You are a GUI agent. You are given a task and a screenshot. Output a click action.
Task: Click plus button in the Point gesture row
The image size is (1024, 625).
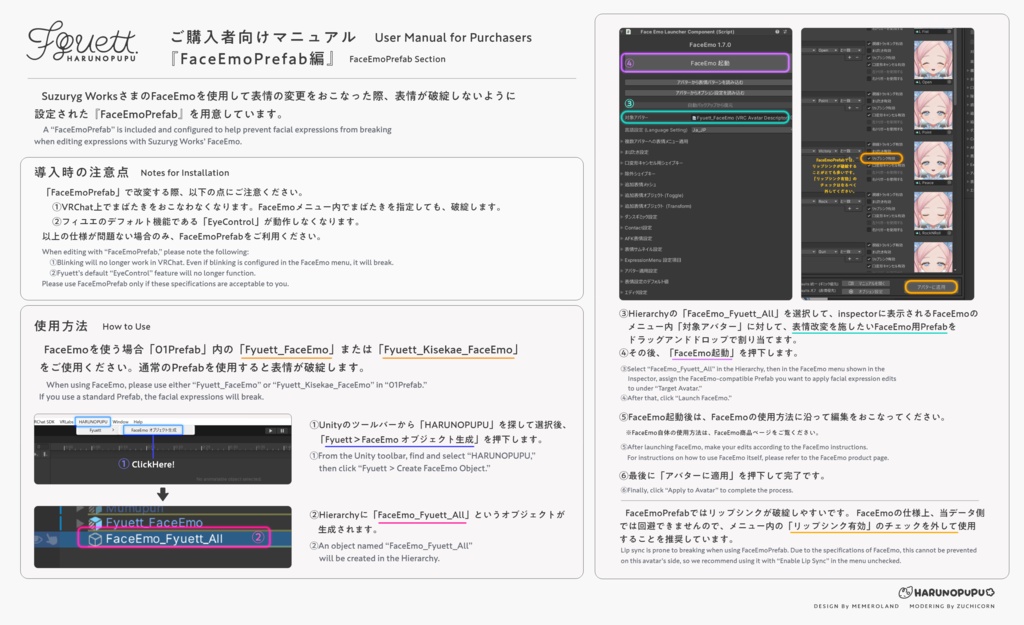click(850, 108)
